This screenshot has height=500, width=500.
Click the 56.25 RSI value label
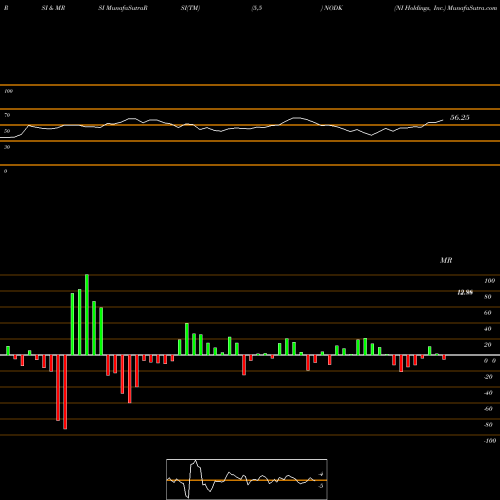(x=460, y=117)
